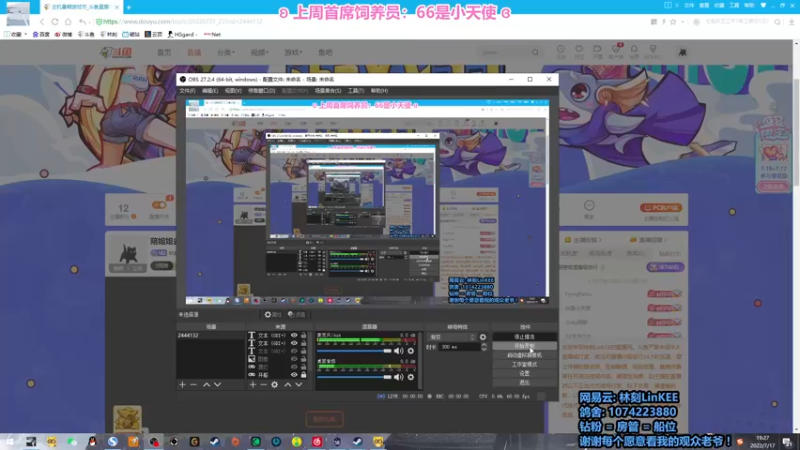The height and width of the screenshot is (450, 800).
Task: Open source properties gear in the Sources toolbar
Action: pos(274,384)
